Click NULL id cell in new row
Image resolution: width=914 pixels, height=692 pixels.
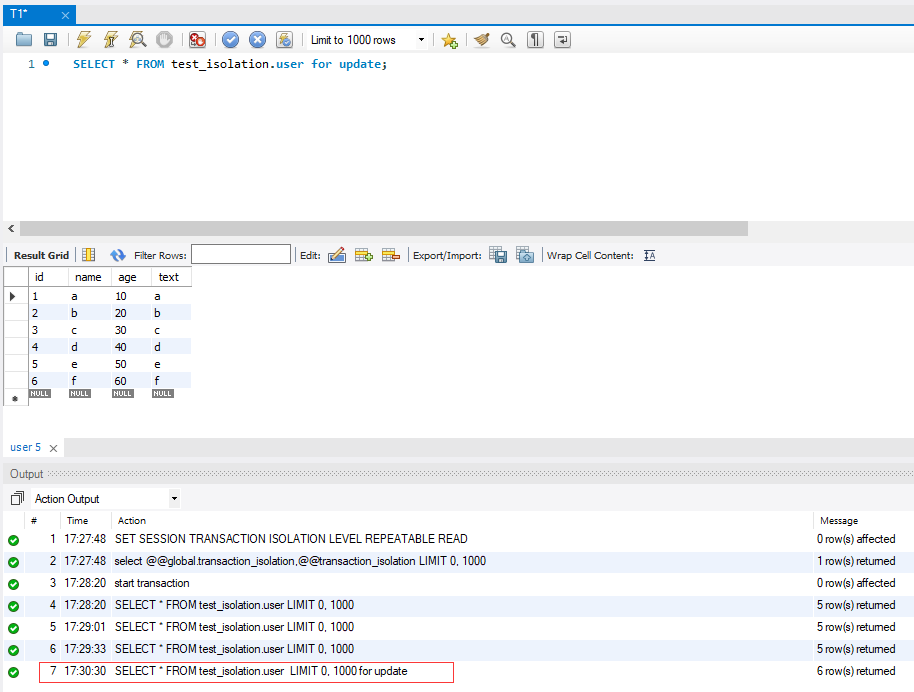tap(40, 394)
